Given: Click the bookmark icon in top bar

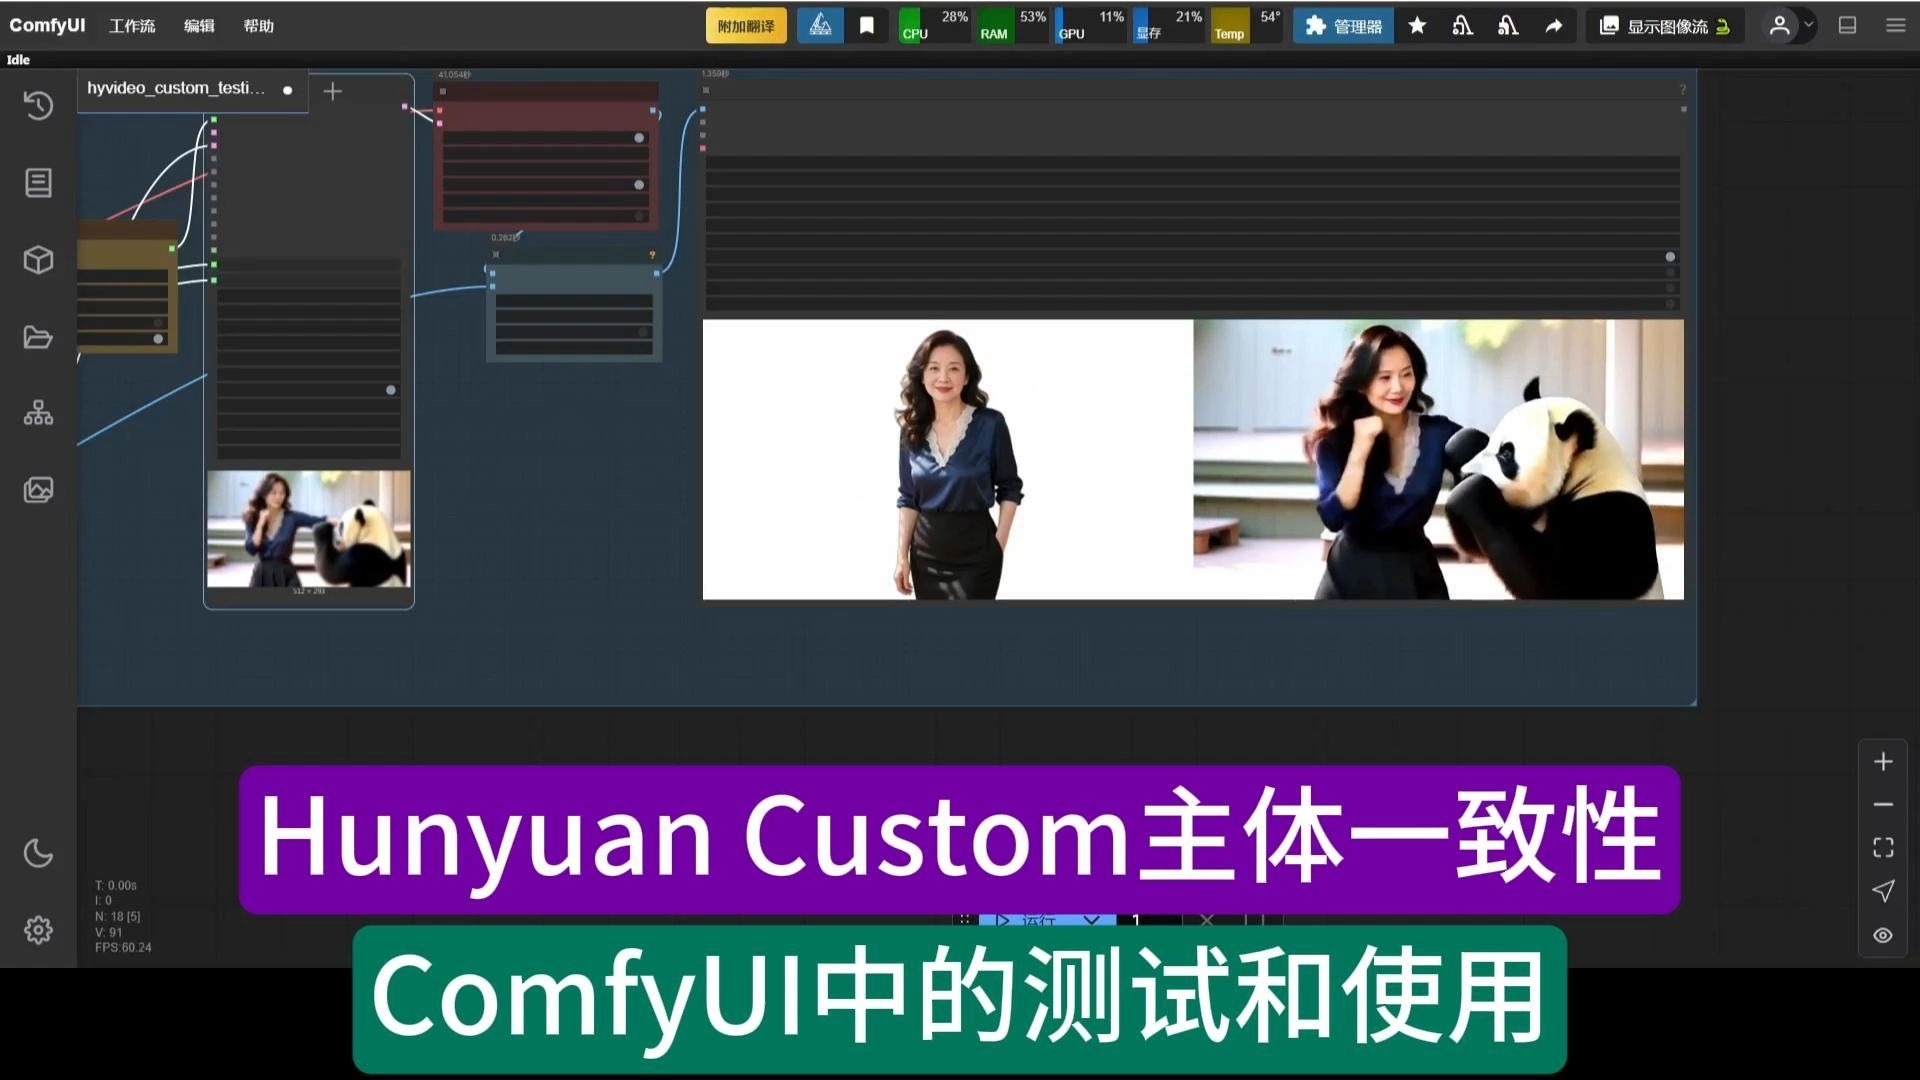Looking at the screenshot, I should 867,26.
